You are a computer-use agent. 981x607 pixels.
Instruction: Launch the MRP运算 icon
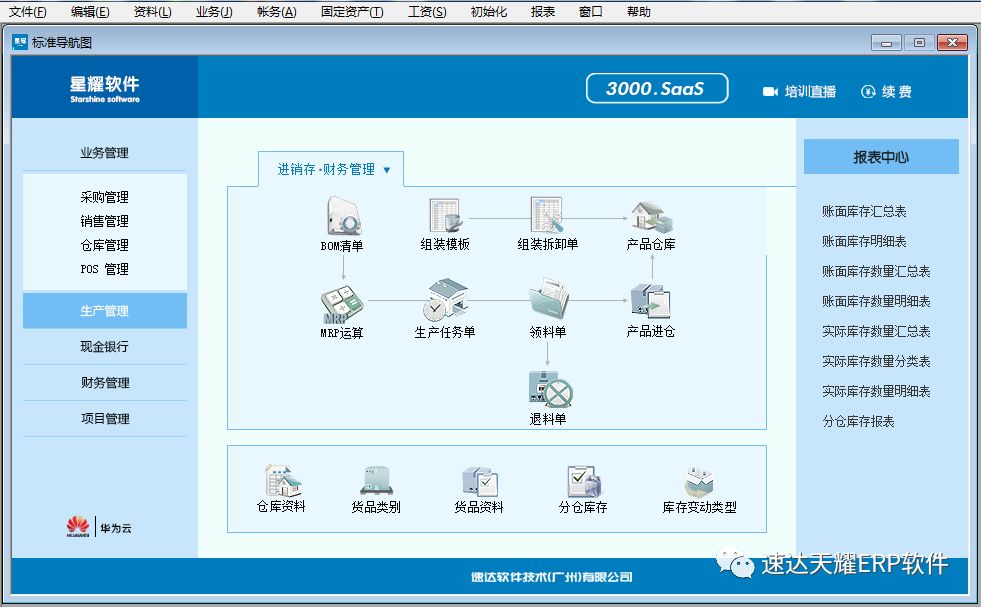tap(342, 303)
